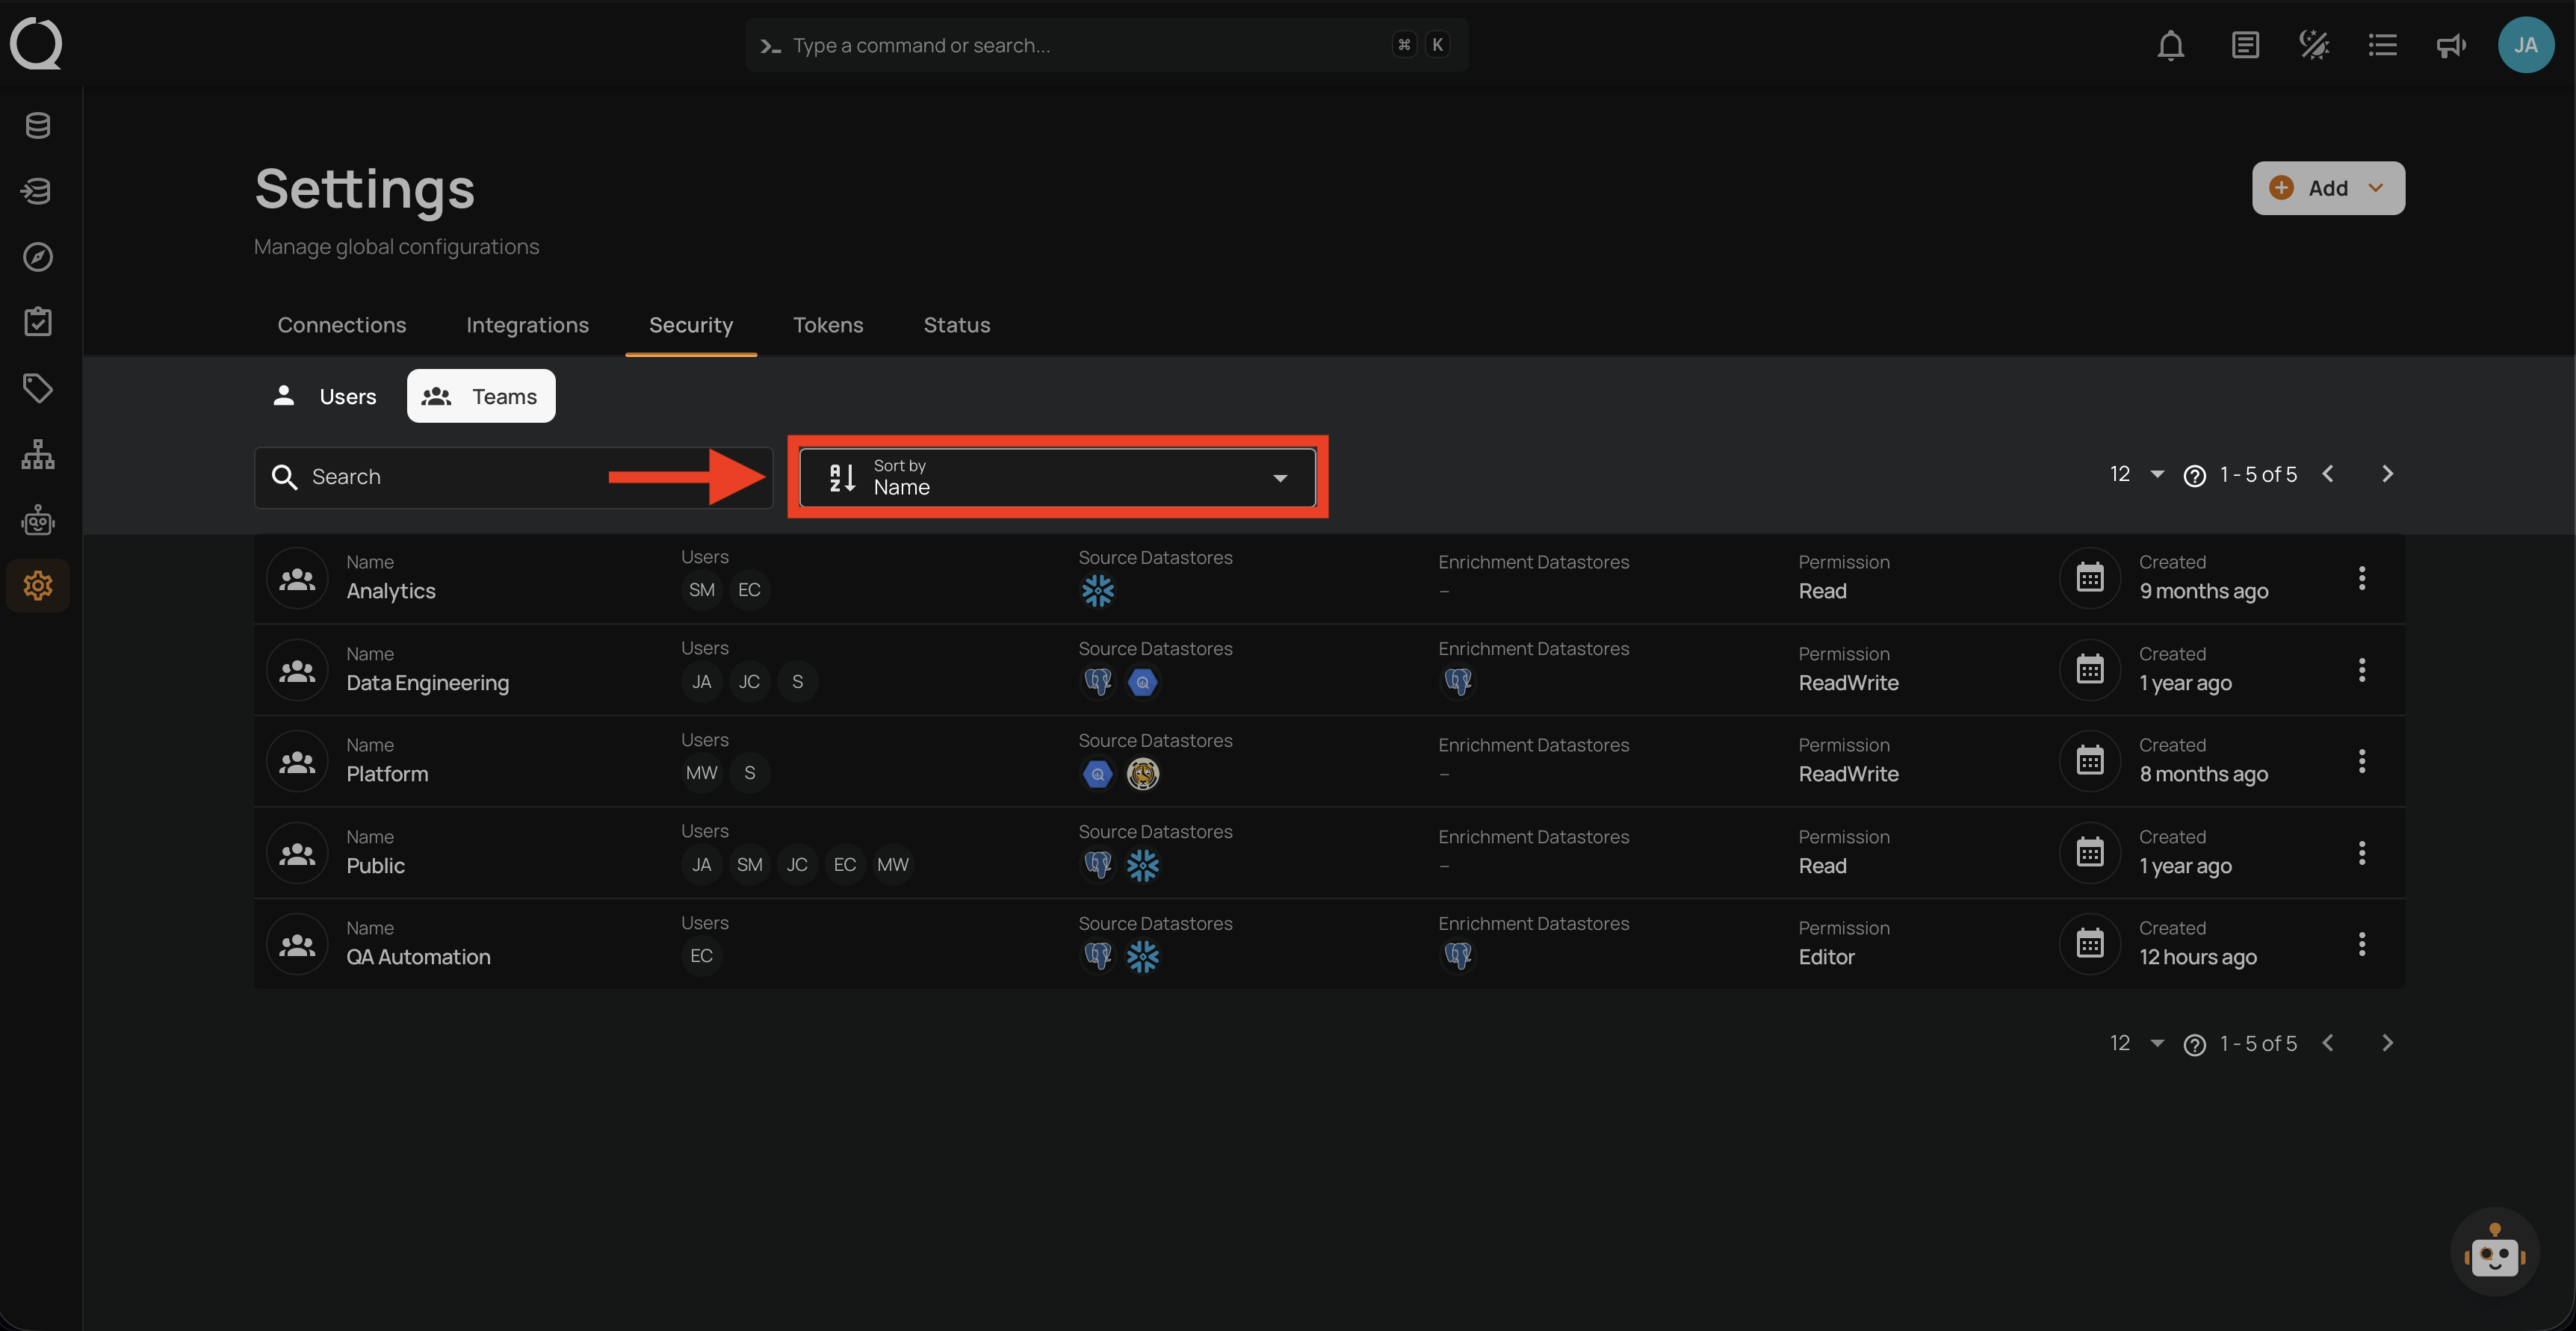
Task: Open the Platform team name
Action: point(387,774)
